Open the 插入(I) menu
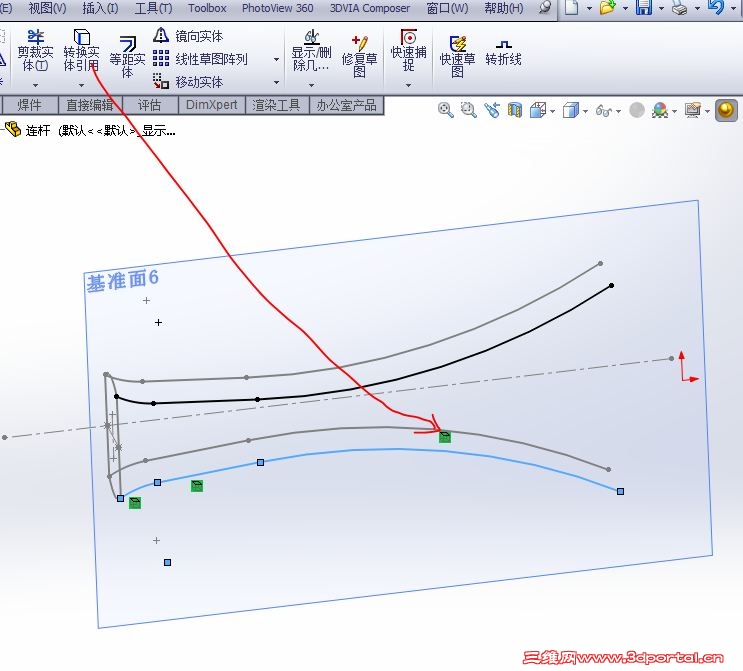Image resolution: width=743 pixels, height=671 pixels. (x=100, y=8)
